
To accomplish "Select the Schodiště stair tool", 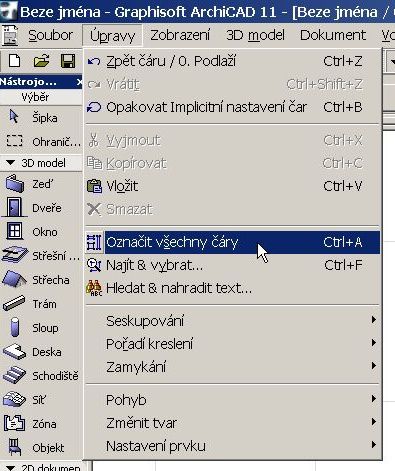I will [x=40, y=376].
